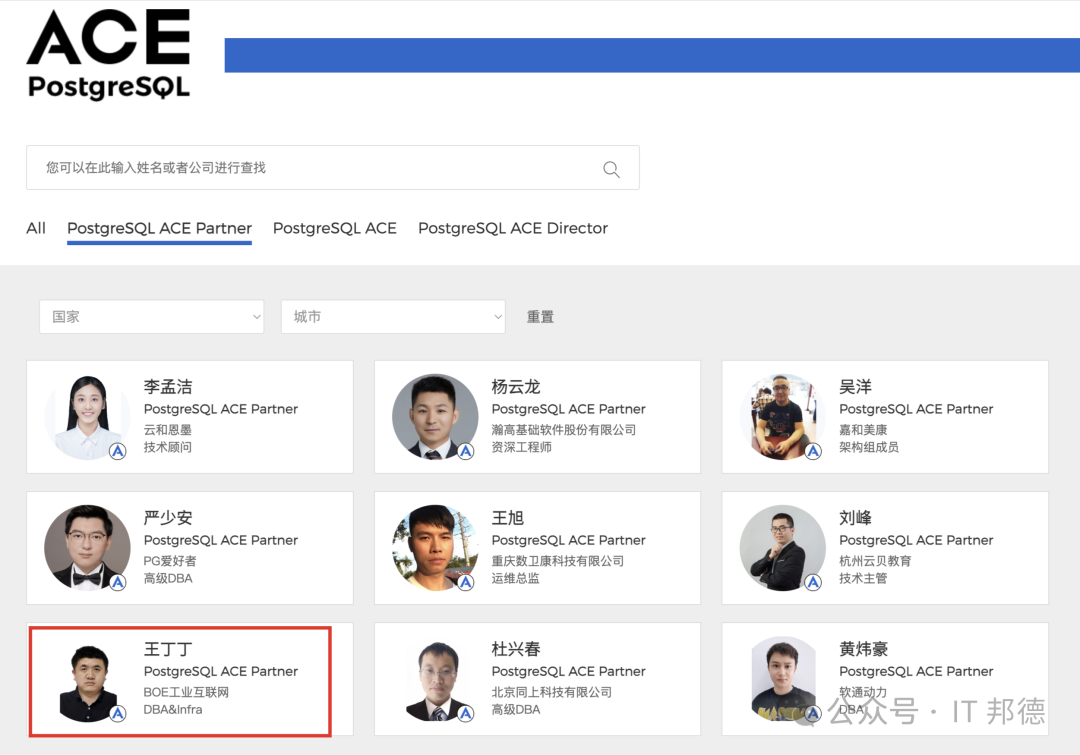Click the ACE badge on 吴洋's avatar
The width and height of the screenshot is (1080, 755).
(x=813, y=451)
